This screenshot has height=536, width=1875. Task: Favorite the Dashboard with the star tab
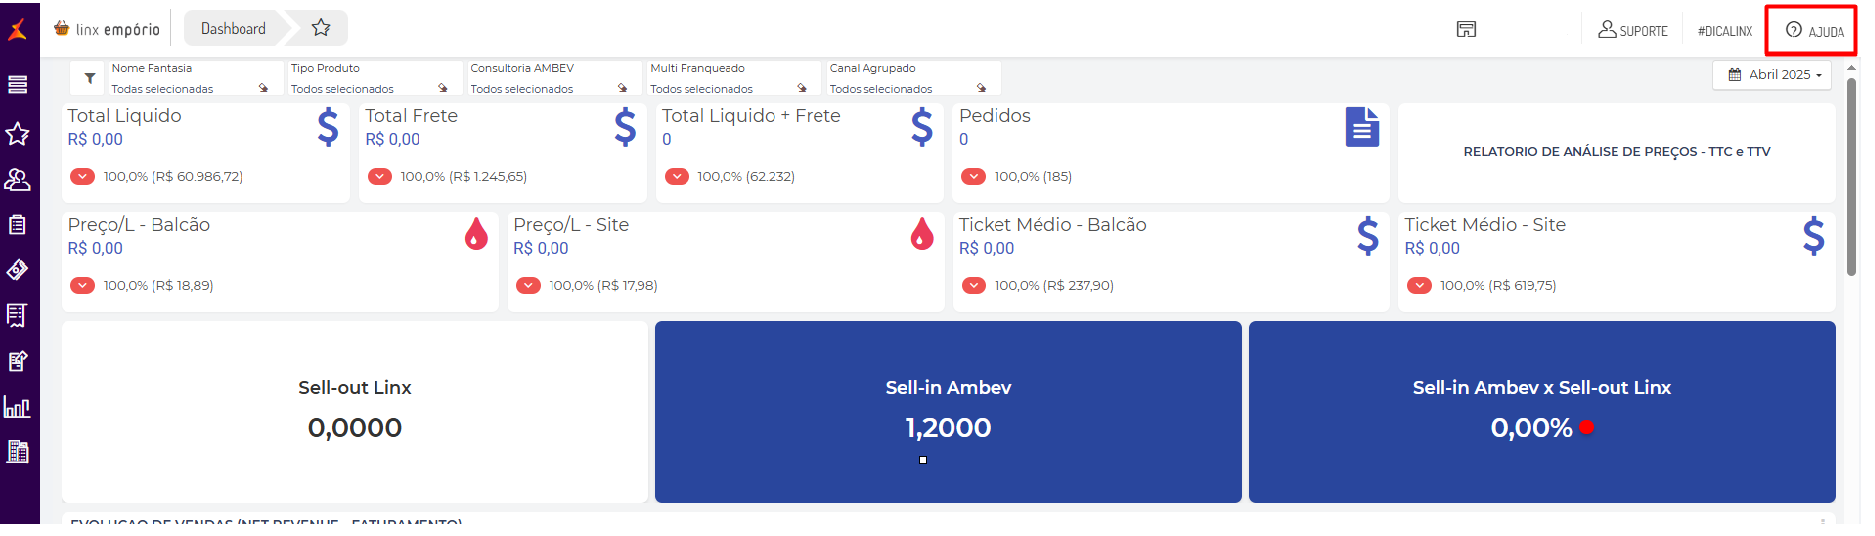coord(321,28)
